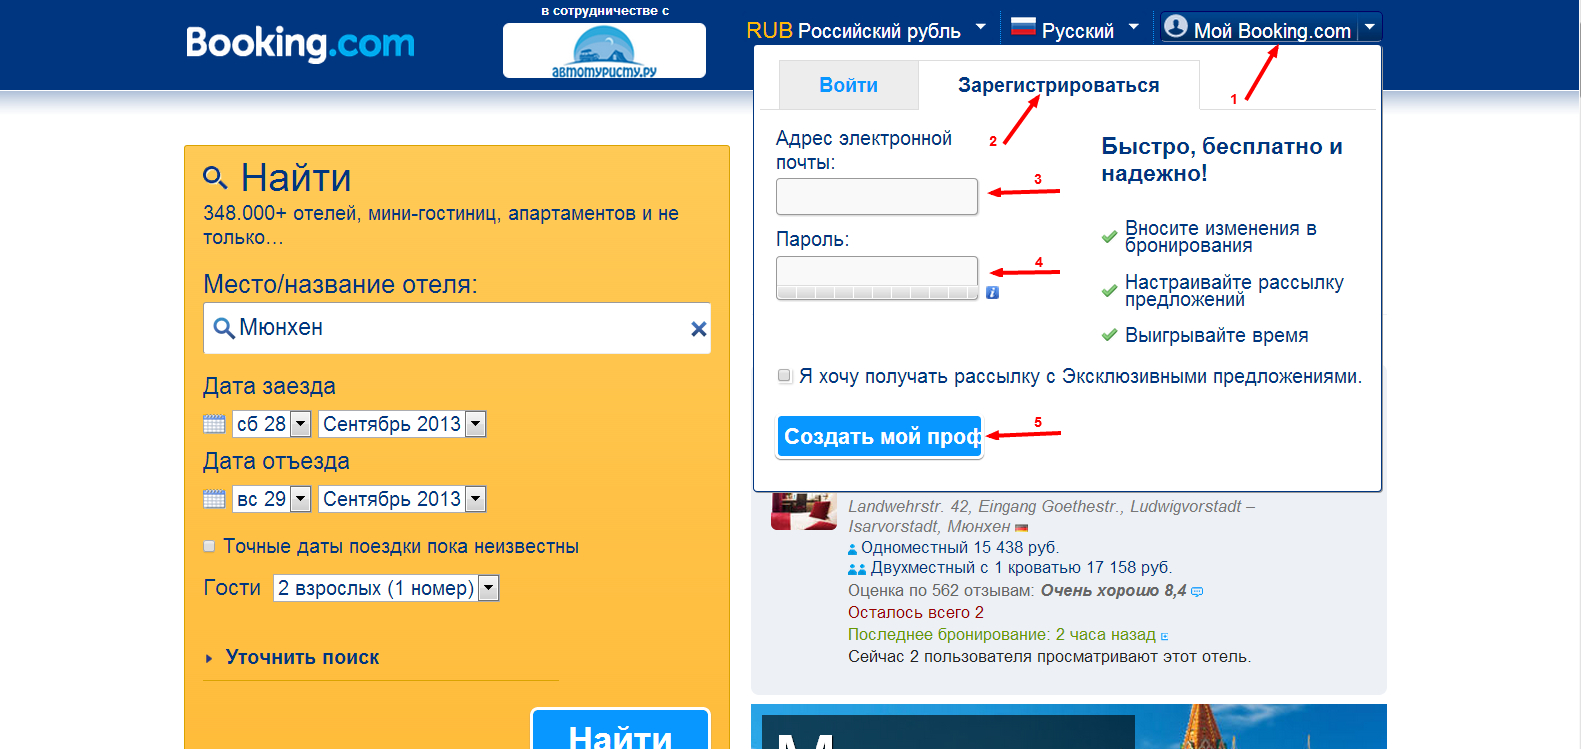The width and height of the screenshot is (1581, 749).
Task: Click the password input field
Action: [x=877, y=270]
